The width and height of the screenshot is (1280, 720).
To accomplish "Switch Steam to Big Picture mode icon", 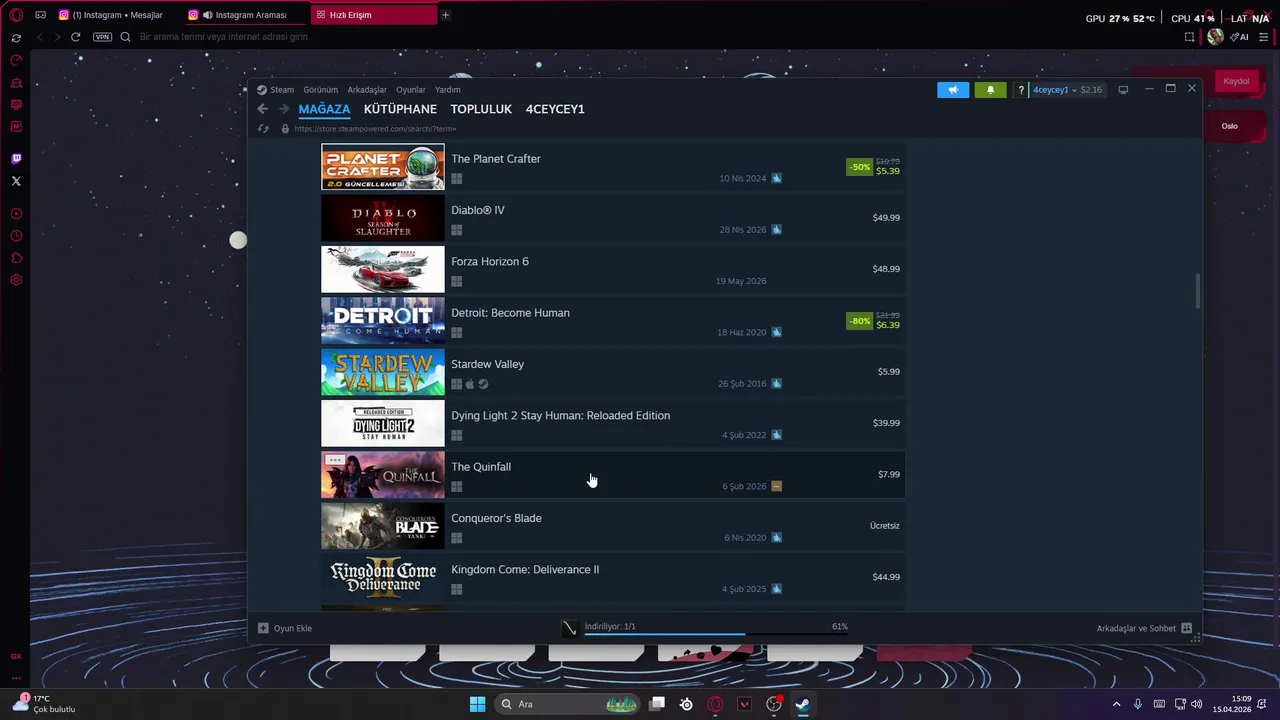I will click(1123, 90).
